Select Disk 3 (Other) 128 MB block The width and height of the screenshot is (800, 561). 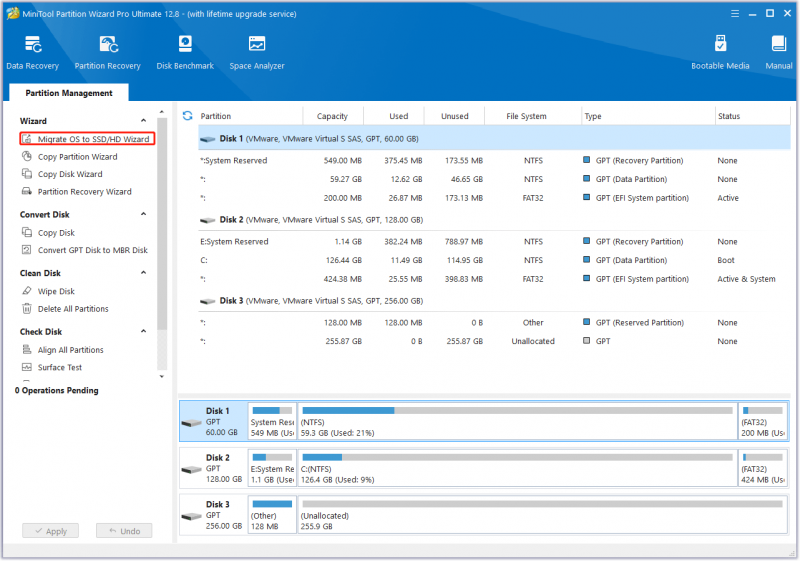pyautogui.click(x=272, y=515)
